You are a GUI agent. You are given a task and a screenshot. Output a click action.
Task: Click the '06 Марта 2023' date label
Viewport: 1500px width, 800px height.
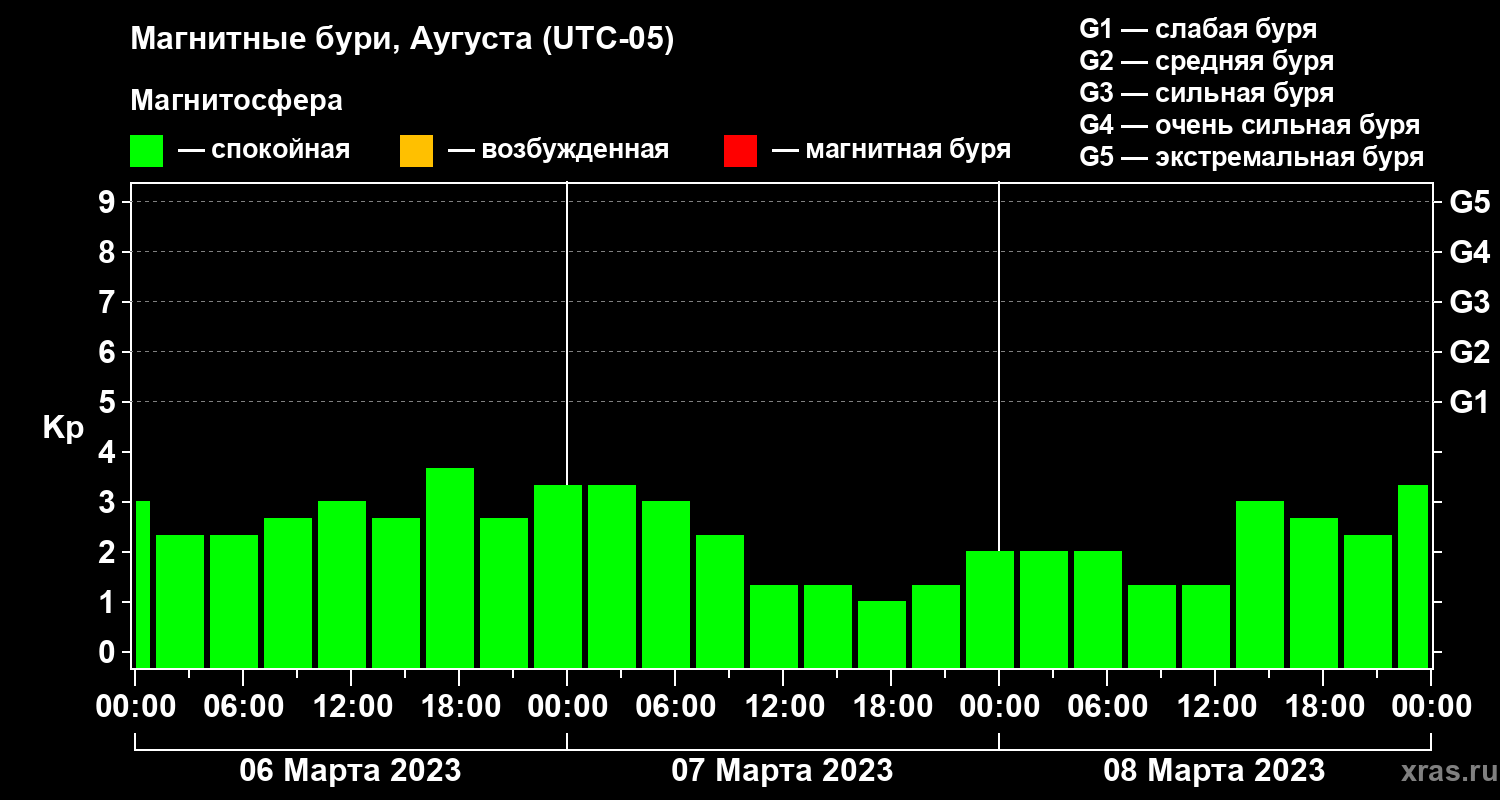point(350,771)
